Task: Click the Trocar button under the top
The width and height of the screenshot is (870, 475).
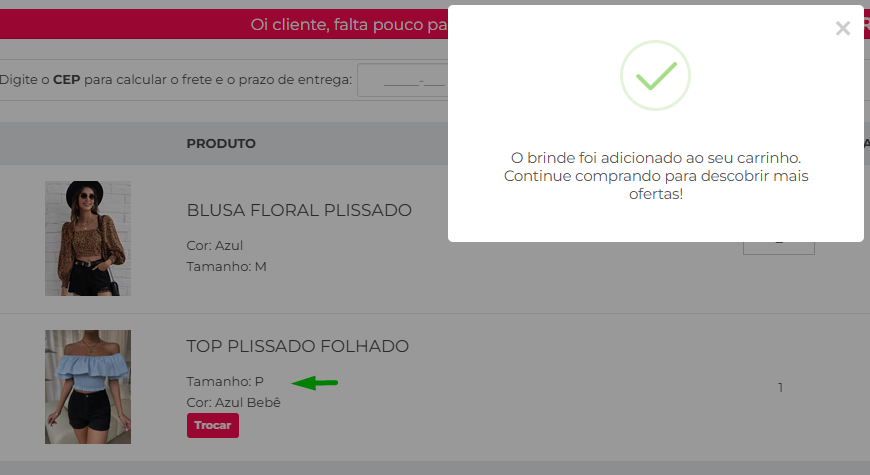Action: (213, 425)
